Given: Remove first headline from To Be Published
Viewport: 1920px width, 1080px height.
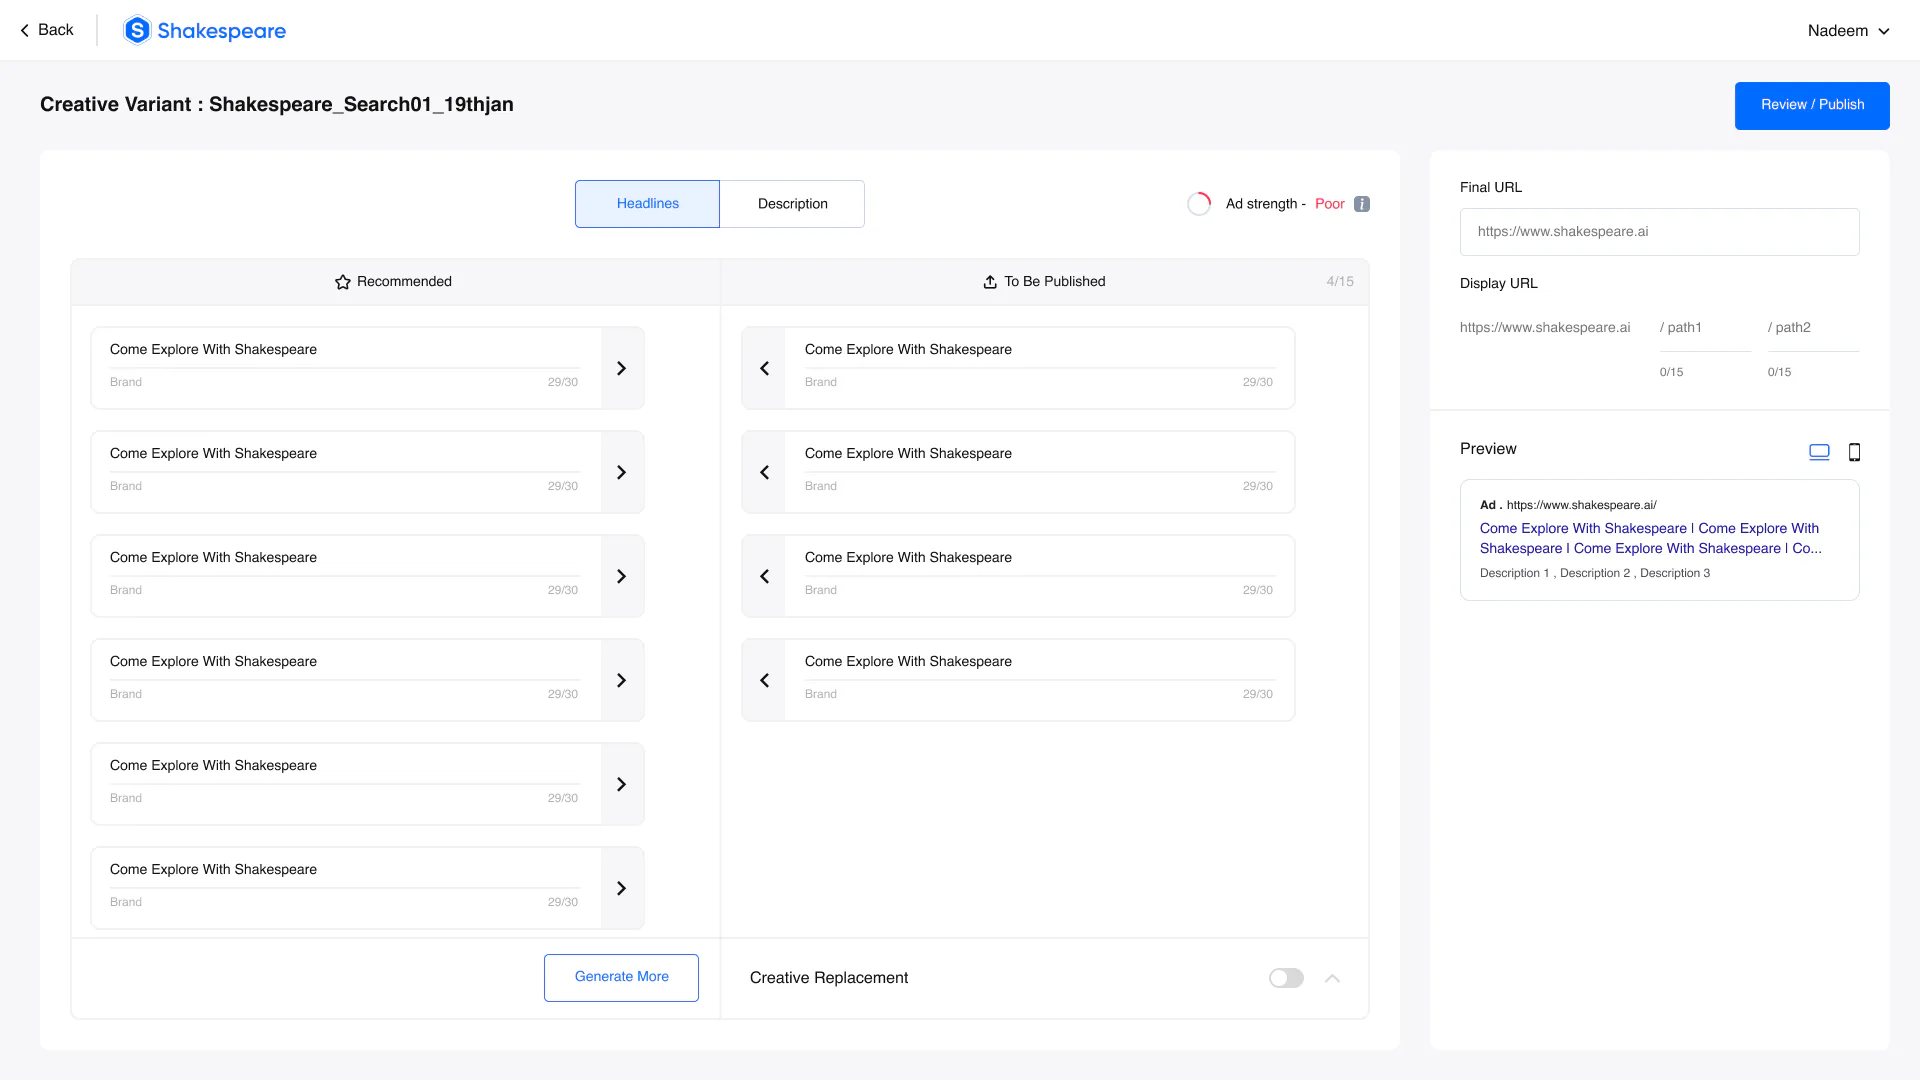Looking at the screenshot, I should point(764,368).
